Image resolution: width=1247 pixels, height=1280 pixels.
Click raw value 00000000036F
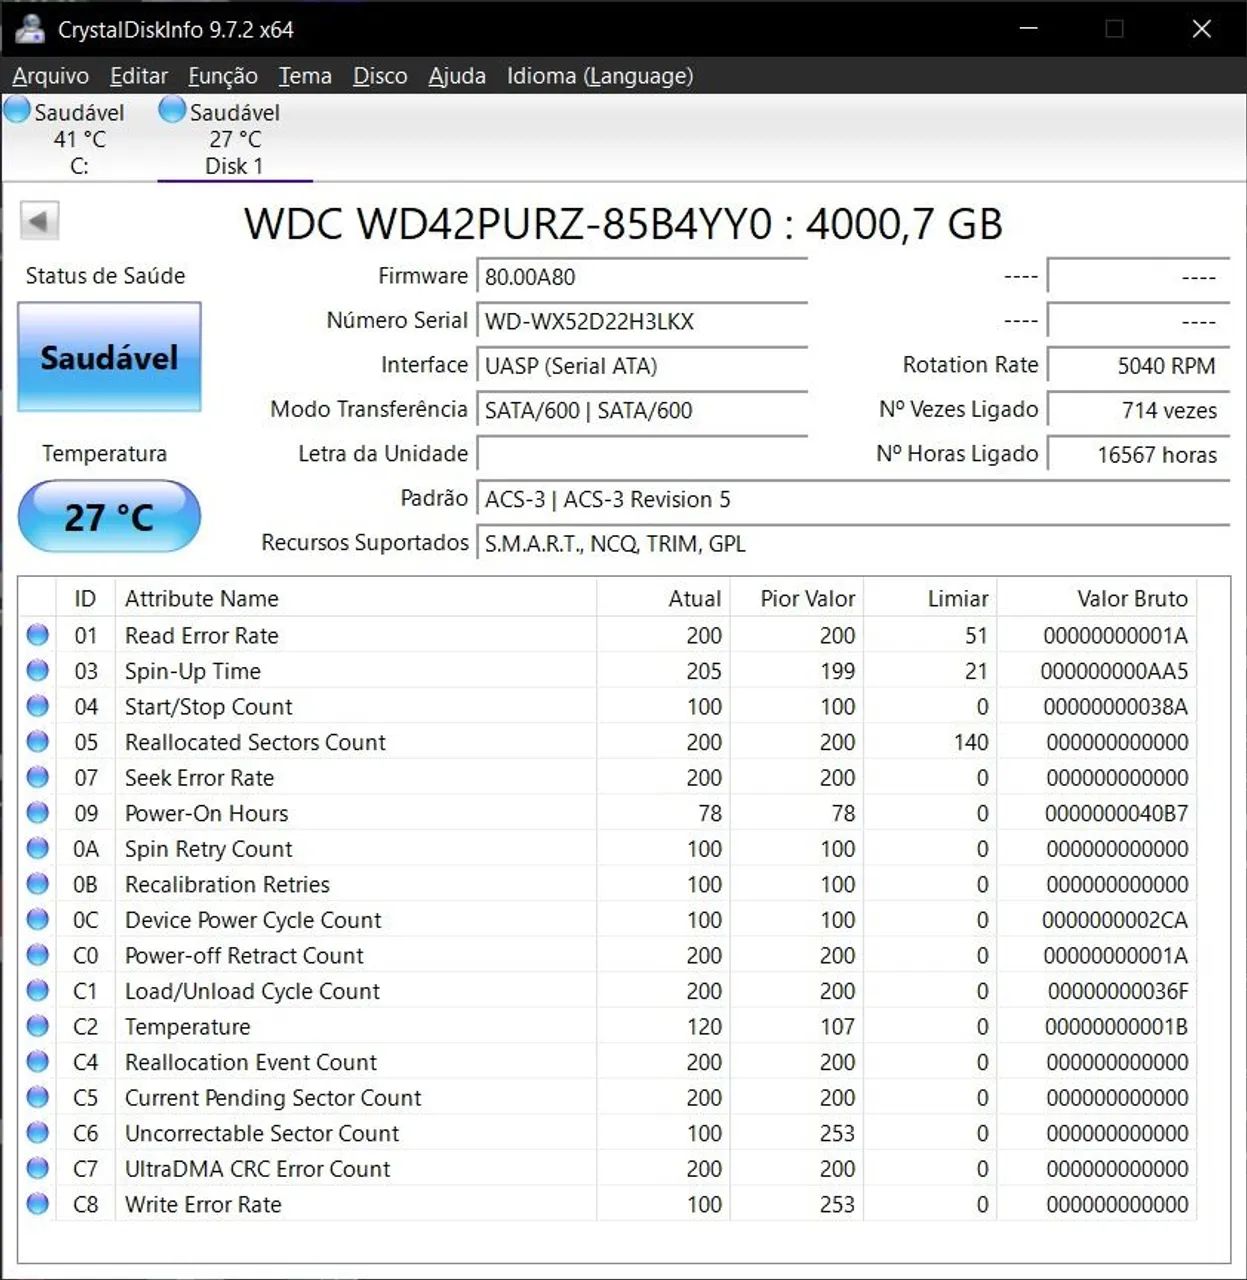coord(1118,991)
